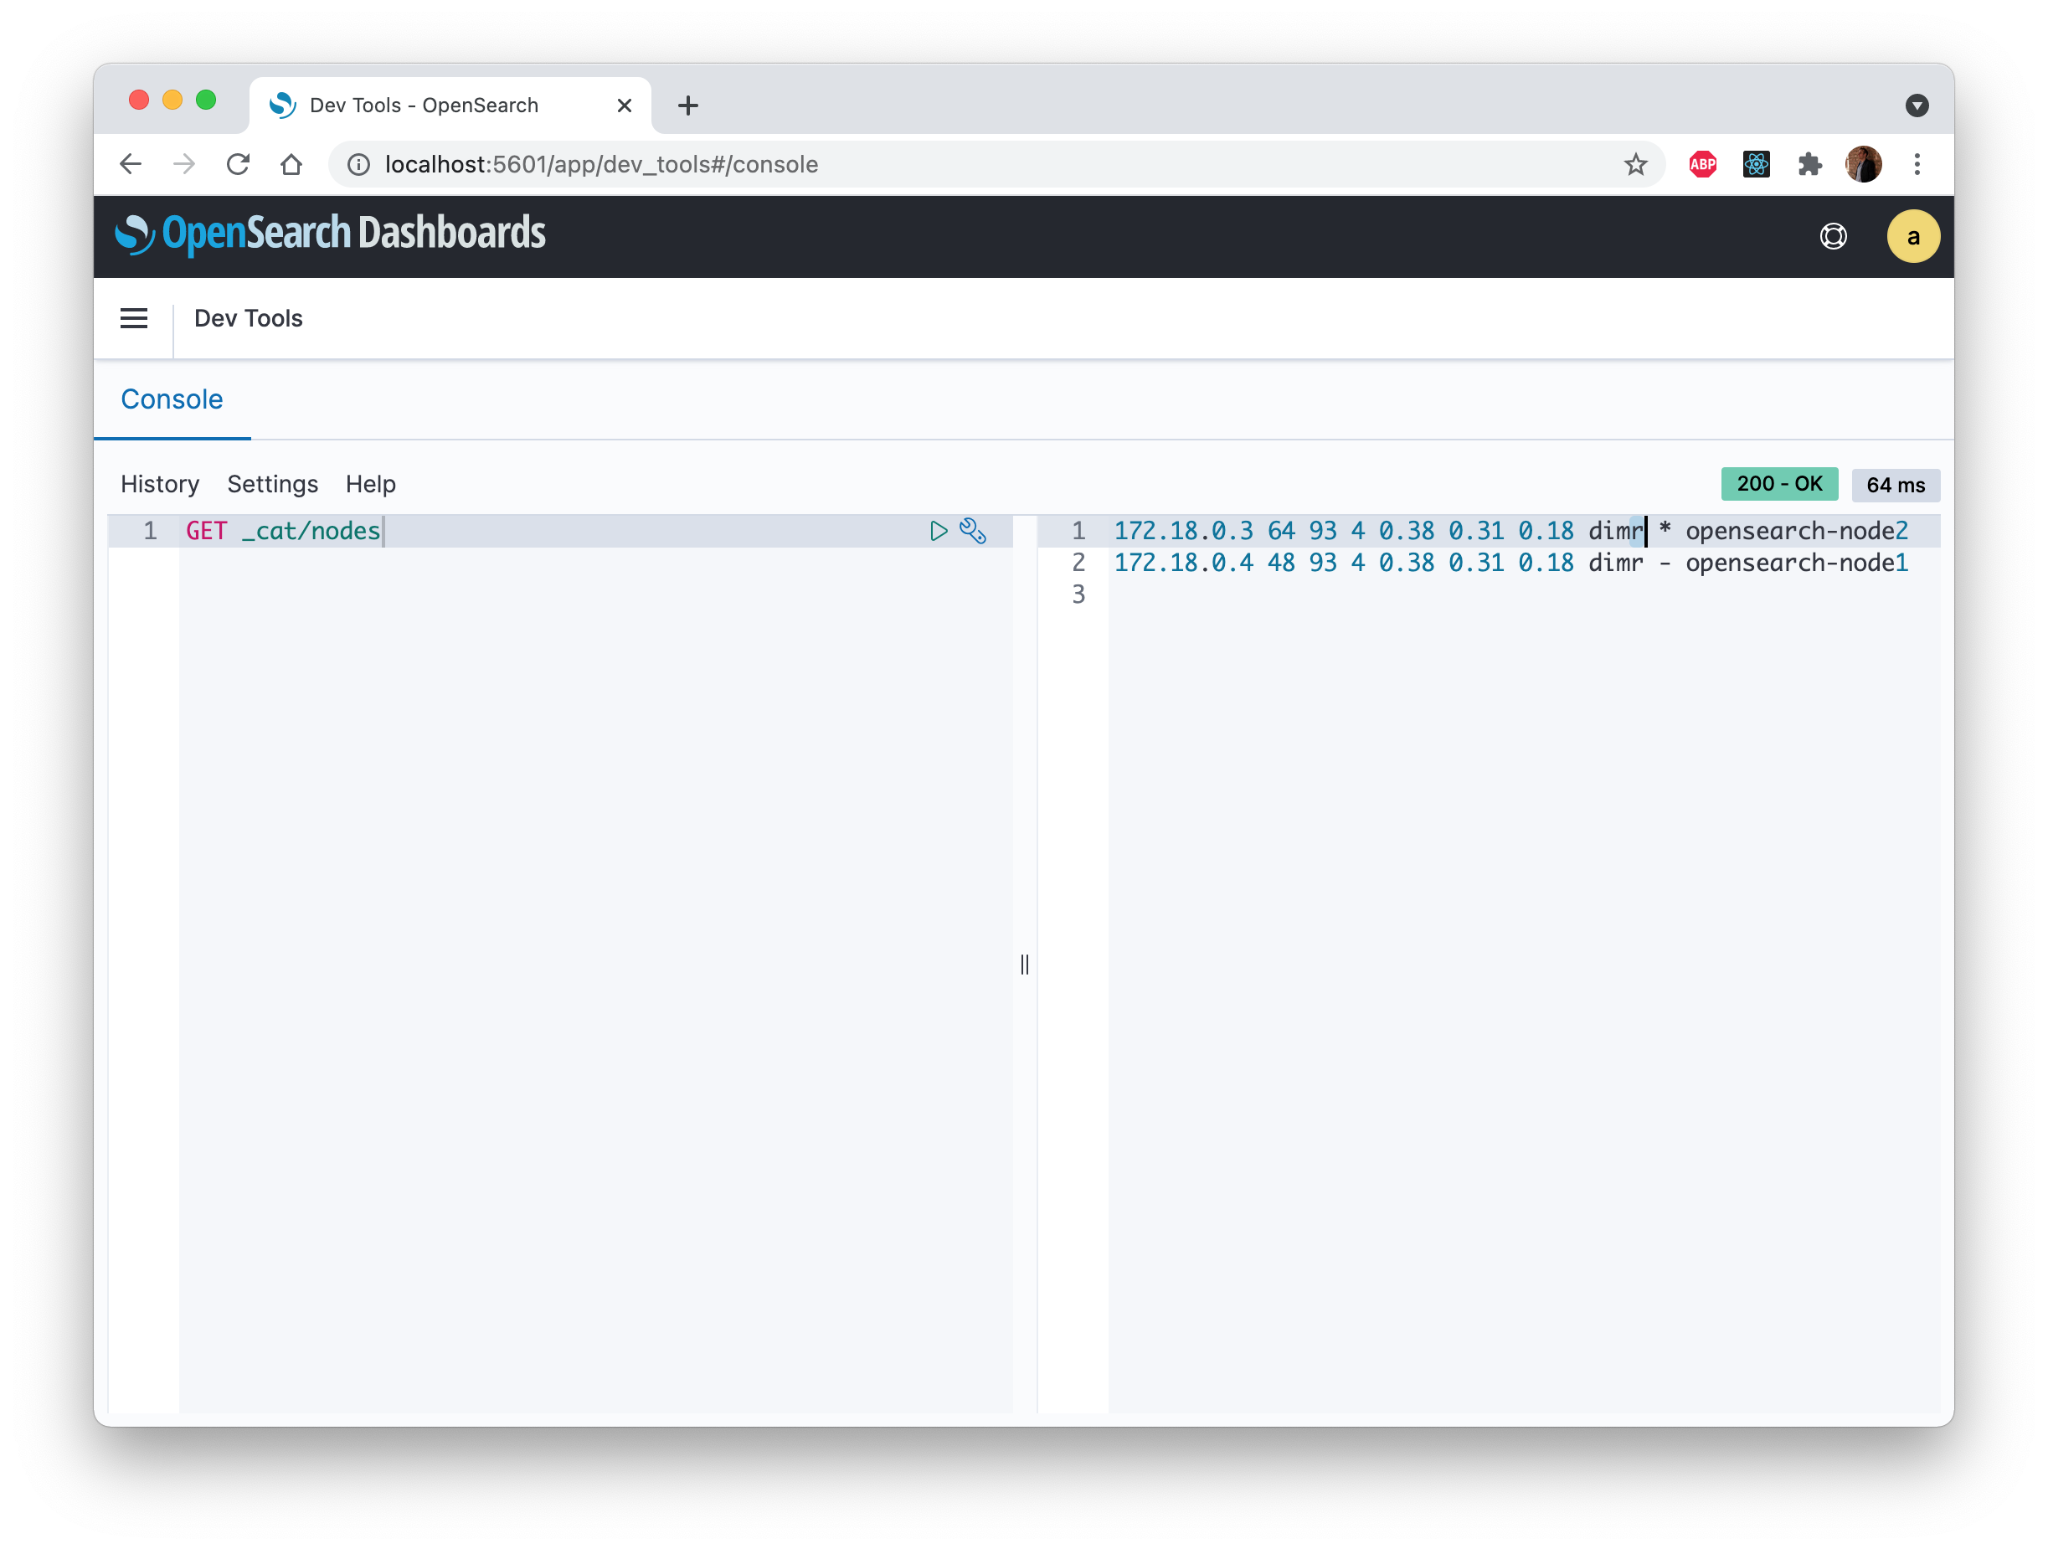The height and width of the screenshot is (1551, 2048).
Task: Click the 200 - OK status badge
Action: [1779, 484]
